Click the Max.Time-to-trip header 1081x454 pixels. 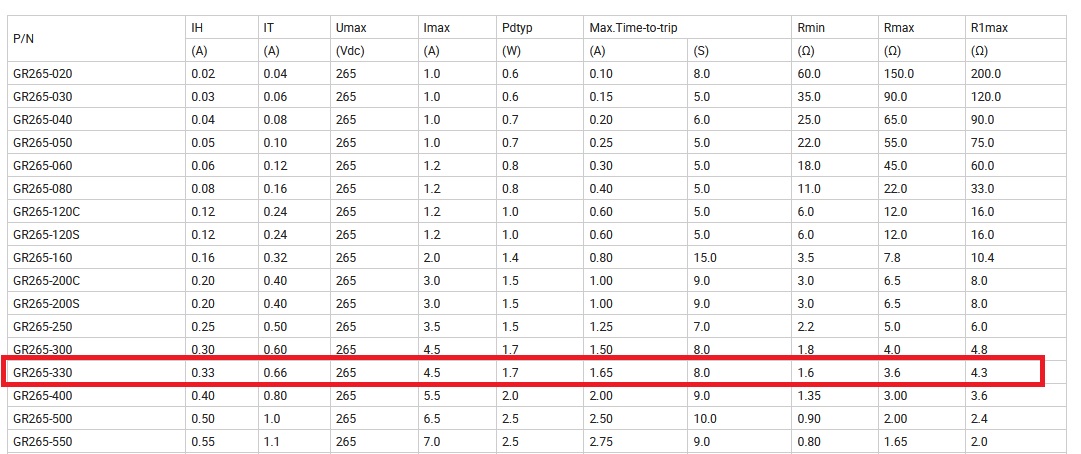click(x=633, y=28)
